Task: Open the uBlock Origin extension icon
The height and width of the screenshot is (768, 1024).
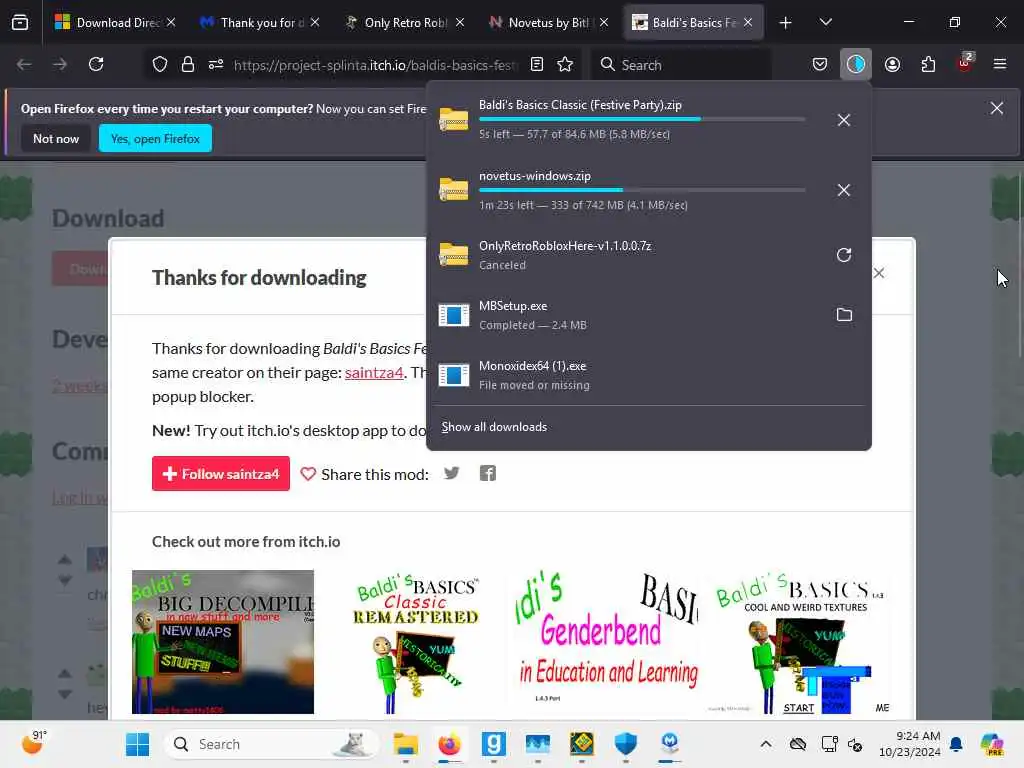Action: [x=965, y=63]
